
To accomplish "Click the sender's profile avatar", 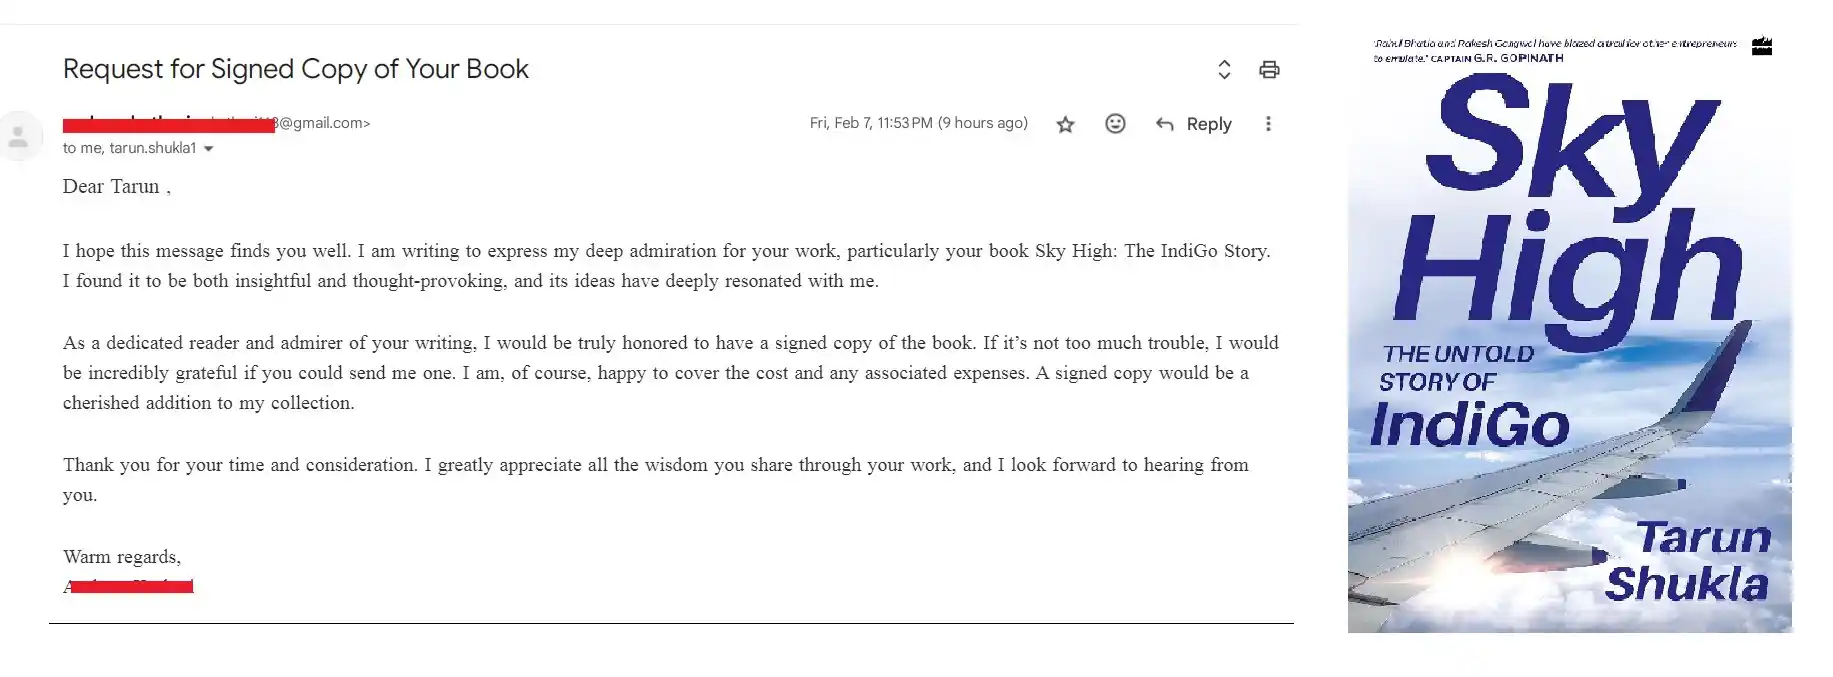I will click(x=19, y=137).
